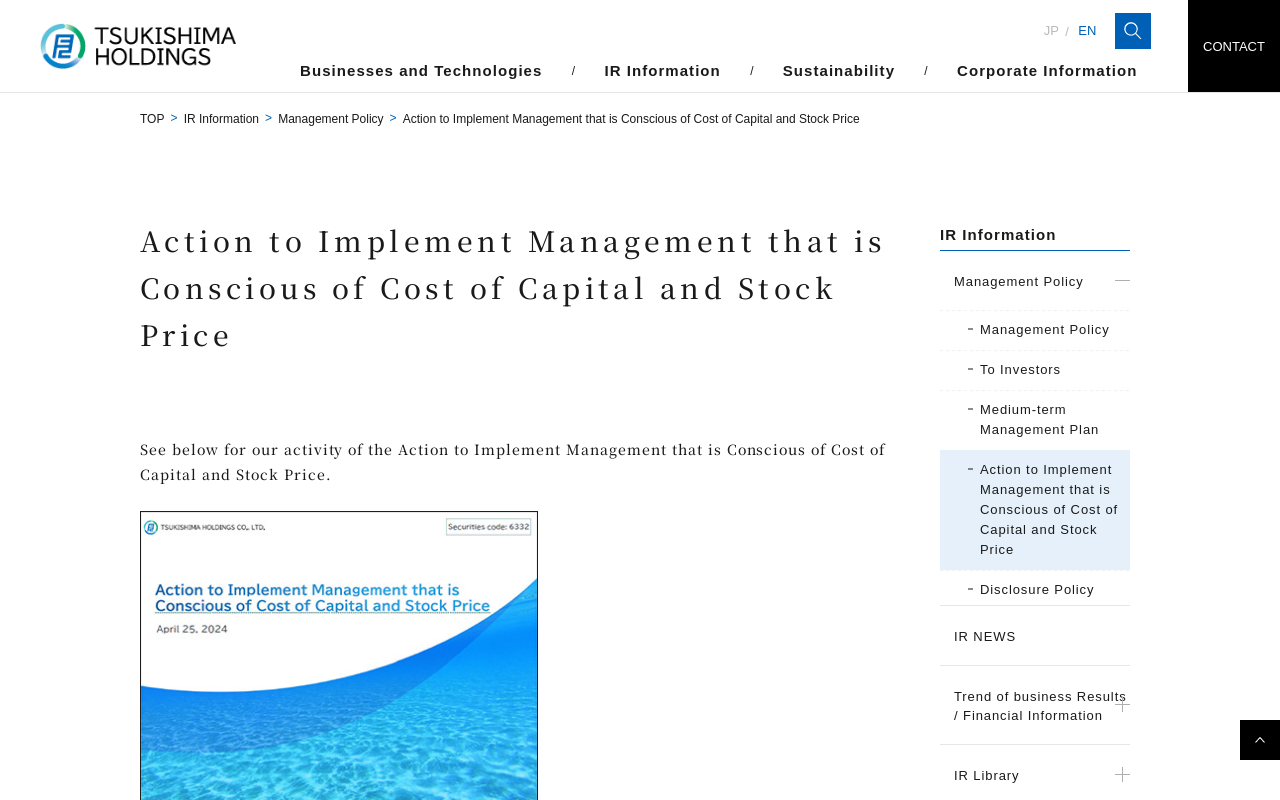Click the Tsukishima Holdings logo
1280x800 pixels.
coord(138,46)
